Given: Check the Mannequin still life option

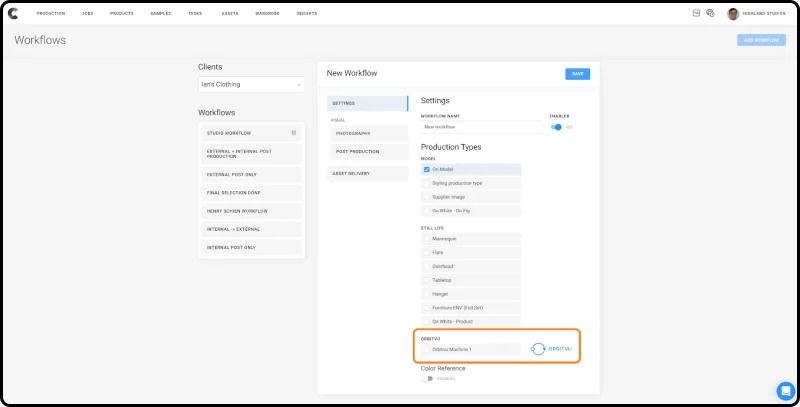Looking at the screenshot, I should (x=427, y=238).
